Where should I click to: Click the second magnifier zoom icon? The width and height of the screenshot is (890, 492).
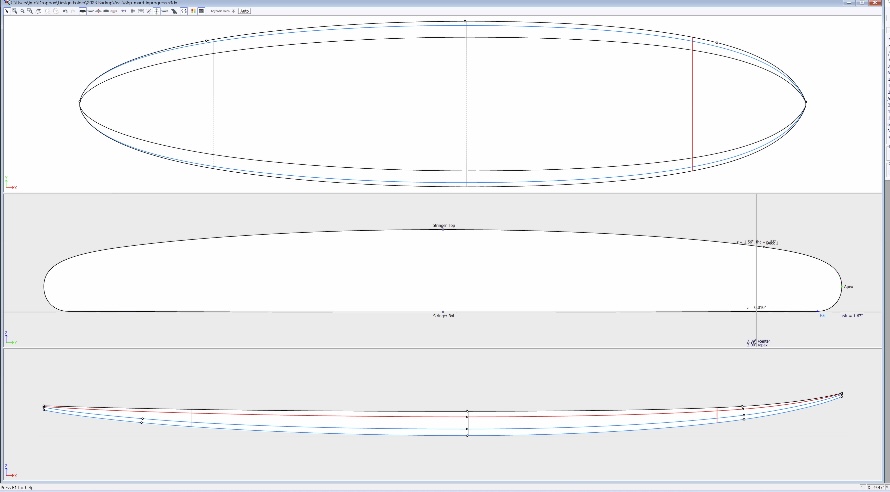[x=22, y=10]
